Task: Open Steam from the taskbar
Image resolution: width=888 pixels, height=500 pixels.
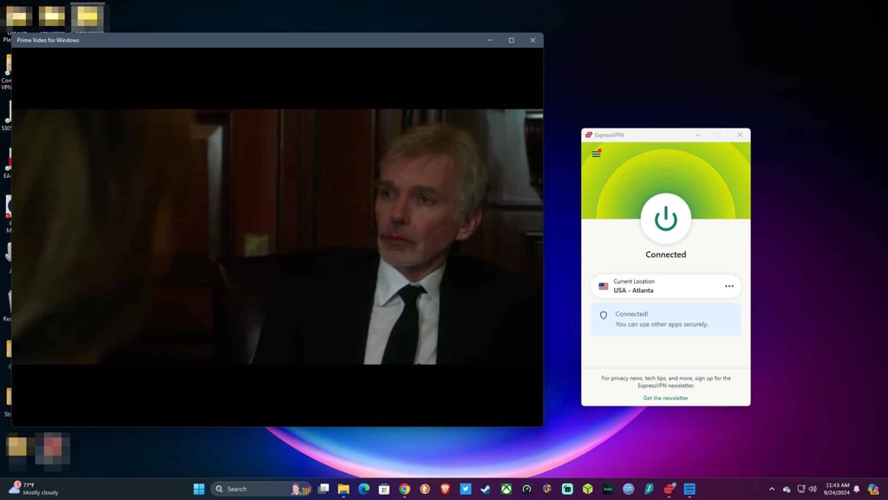Action: [x=486, y=489]
